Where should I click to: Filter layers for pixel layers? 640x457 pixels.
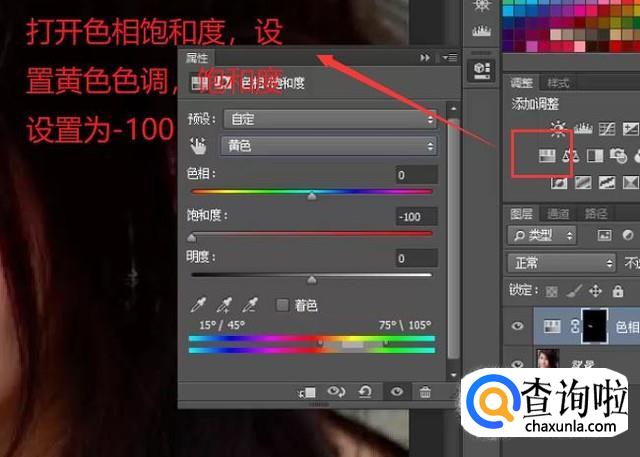click(x=604, y=235)
